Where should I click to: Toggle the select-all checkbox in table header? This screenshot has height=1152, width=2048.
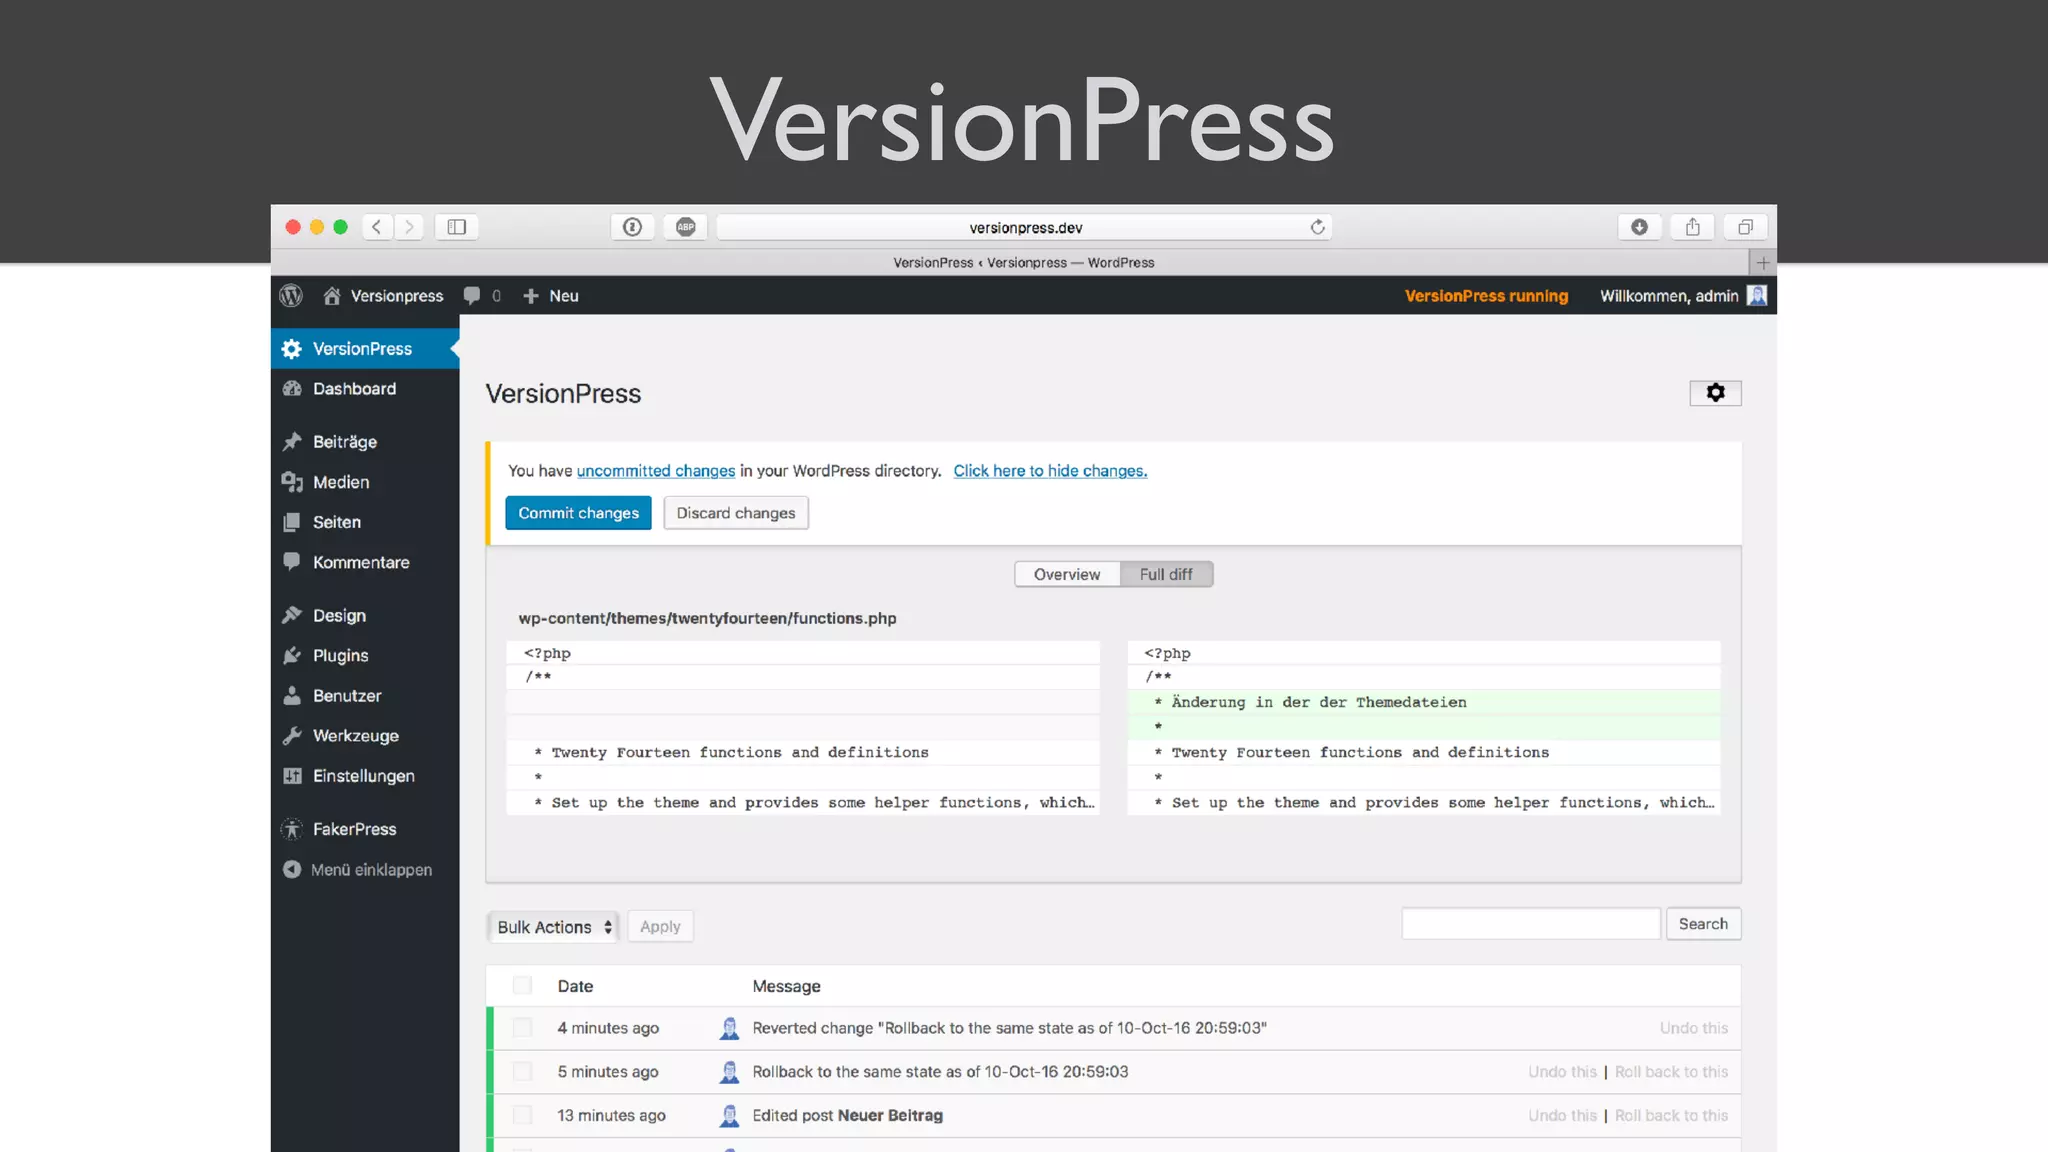point(522,986)
